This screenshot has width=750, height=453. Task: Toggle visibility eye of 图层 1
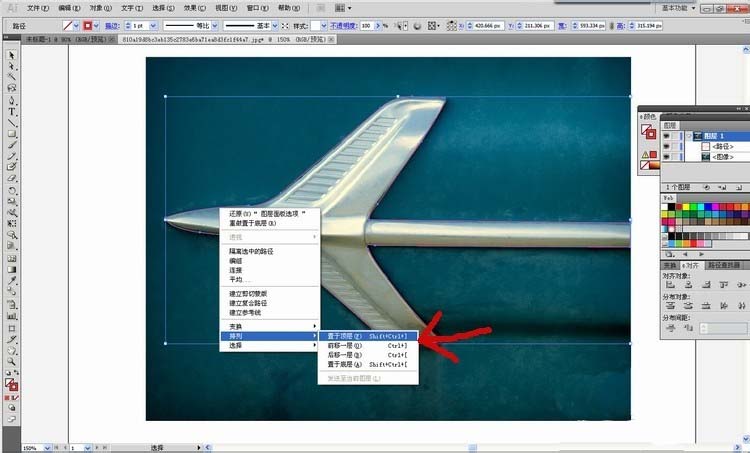(x=666, y=136)
